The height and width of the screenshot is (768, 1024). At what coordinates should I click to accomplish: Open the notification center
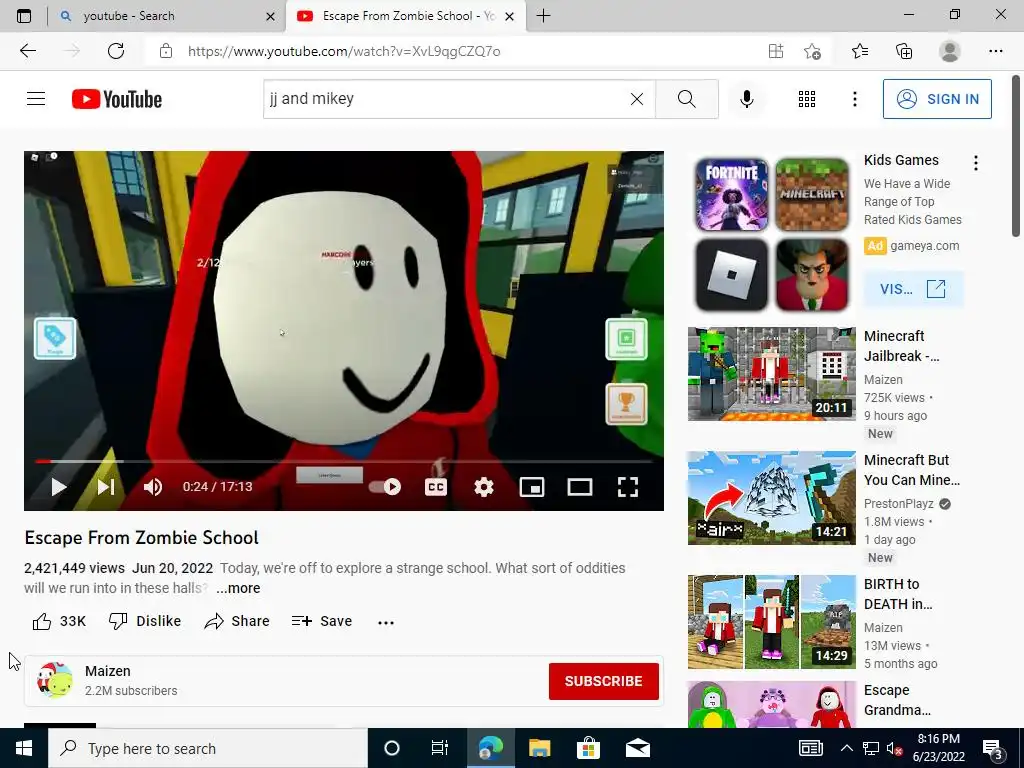(x=993, y=748)
